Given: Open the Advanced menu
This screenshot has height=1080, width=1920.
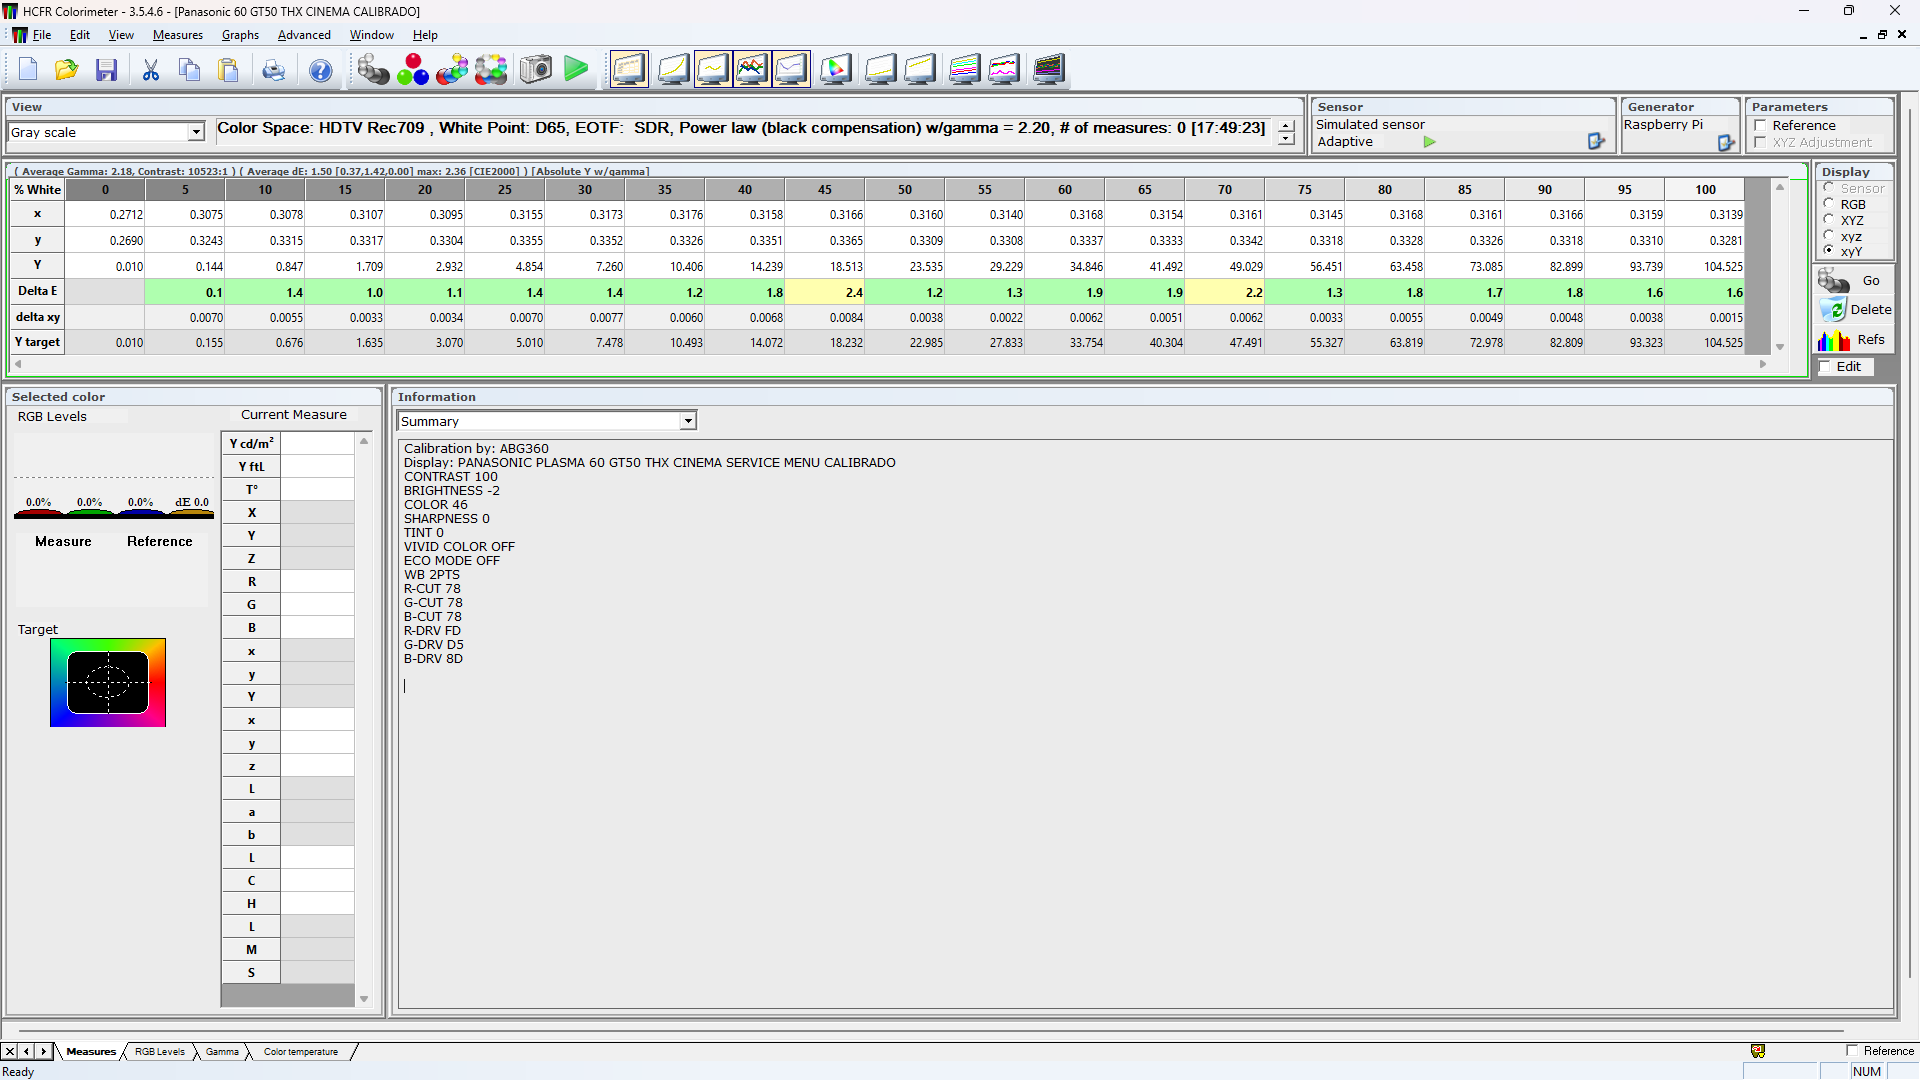Looking at the screenshot, I should point(304,35).
